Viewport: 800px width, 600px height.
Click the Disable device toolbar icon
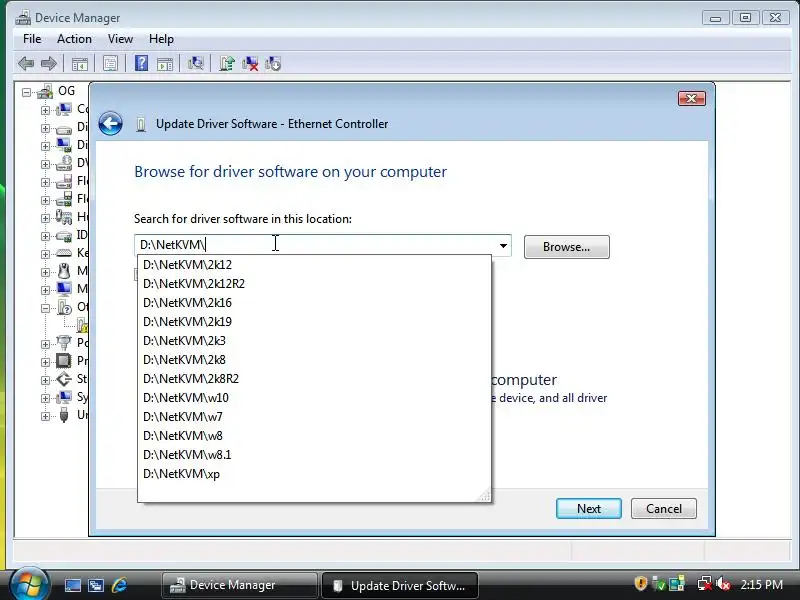click(273, 64)
